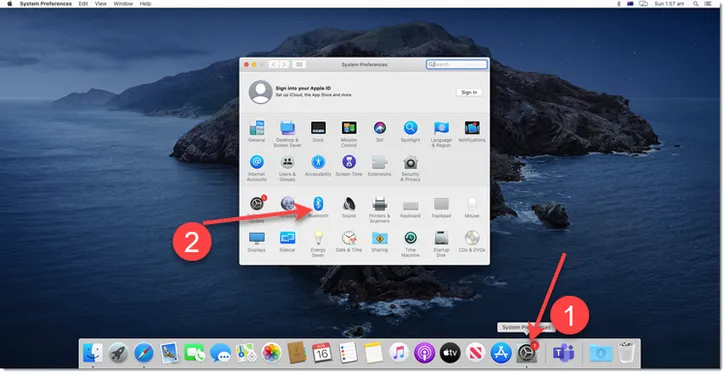Open Finder from the Dock
Image resolution: width=726 pixels, height=375 pixels.
[x=93, y=353]
